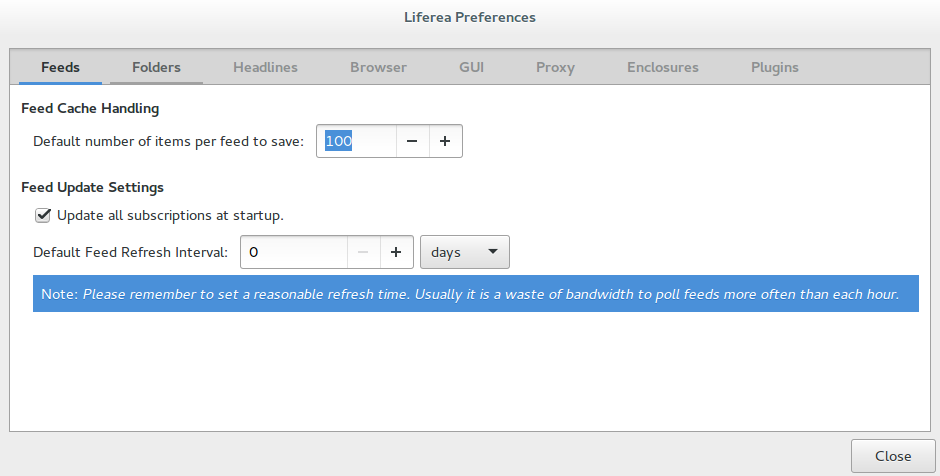Open the days unit dropdown
Image resolution: width=940 pixels, height=476 pixels.
coord(465,252)
